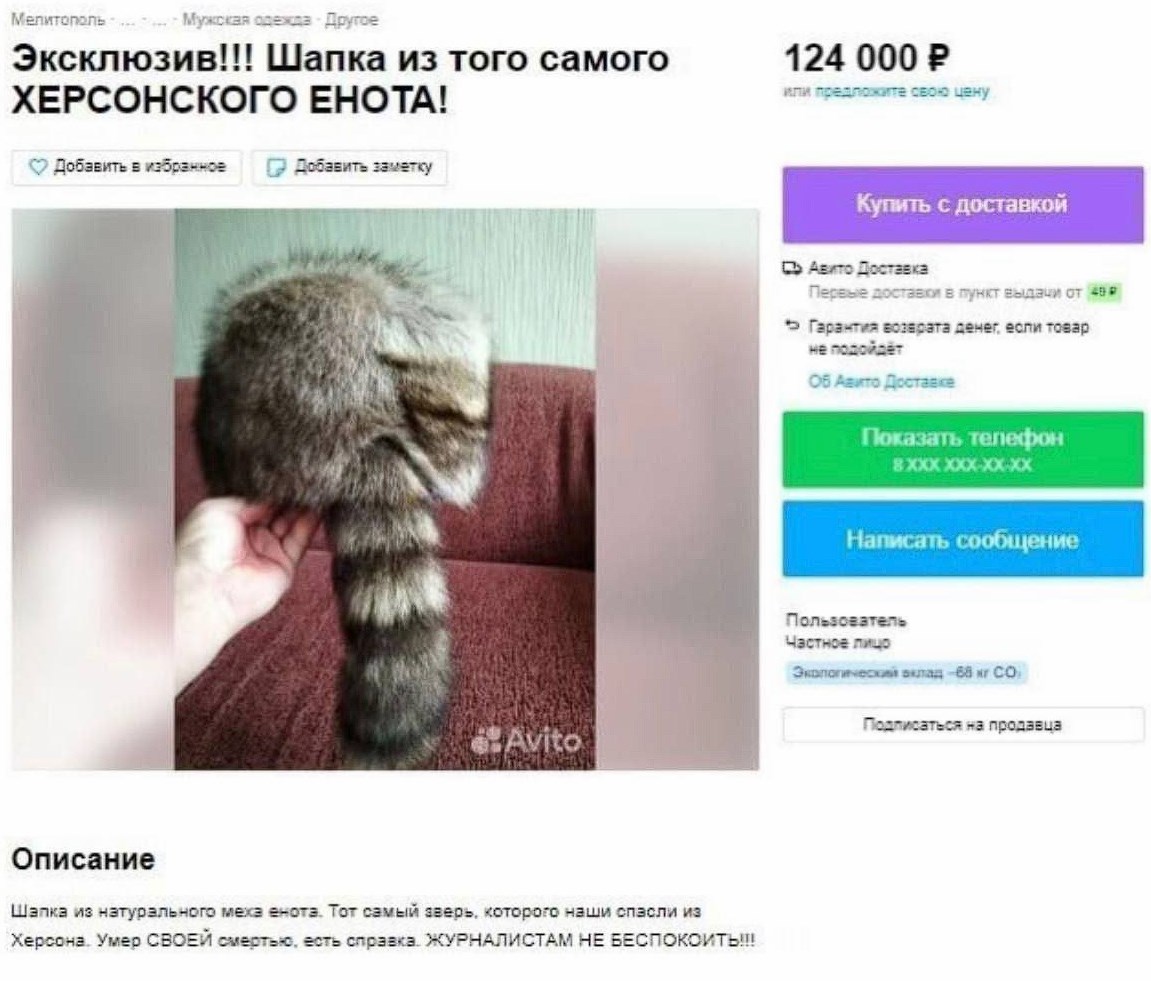Go to the Мужская одежда breadcrumb category
The height and width of the screenshot is (981, 1151).
(x=246, y=20)
